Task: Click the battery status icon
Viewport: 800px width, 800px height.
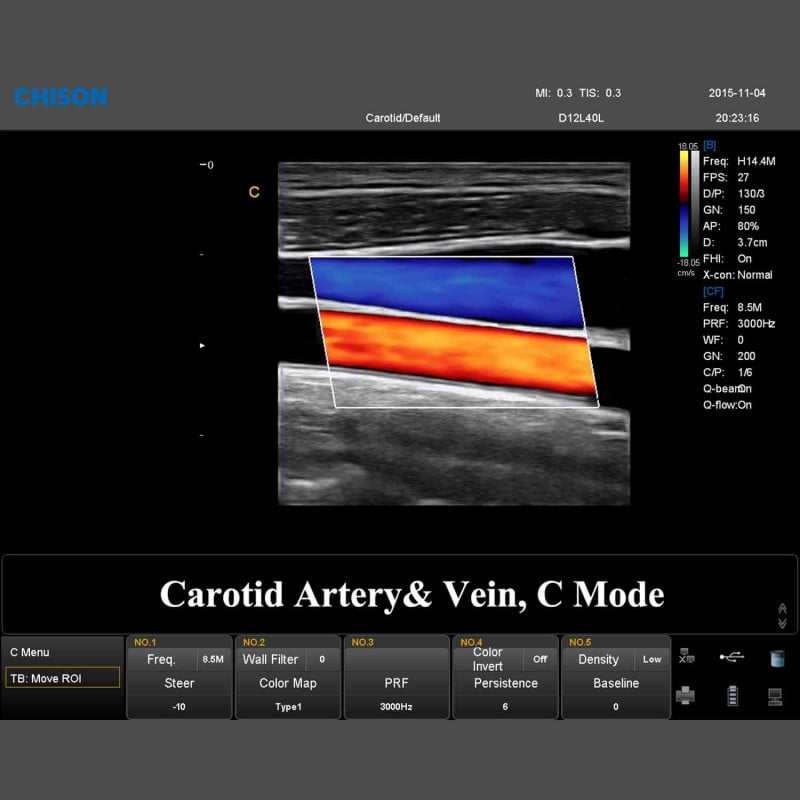Action: pyautogui.click(x=733, y=695)
